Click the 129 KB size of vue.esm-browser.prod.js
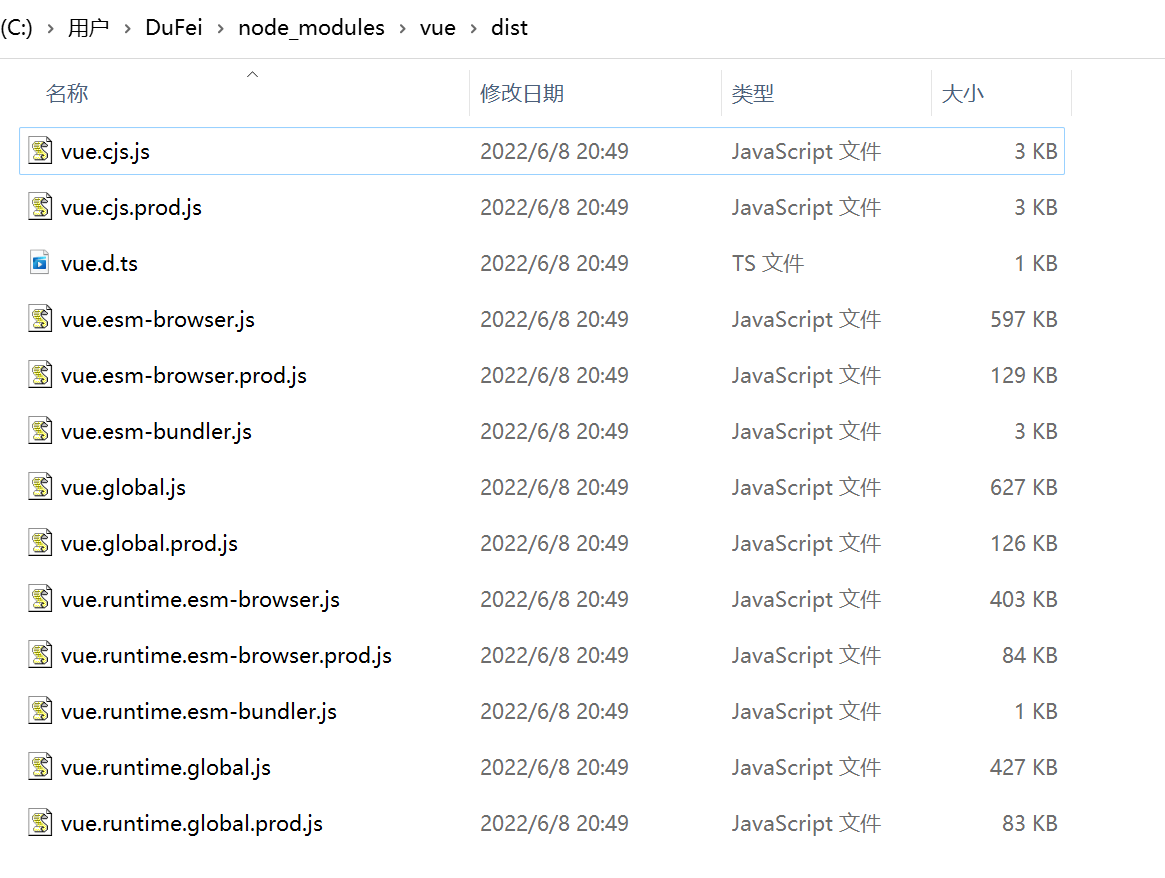 pos(1024,376)
